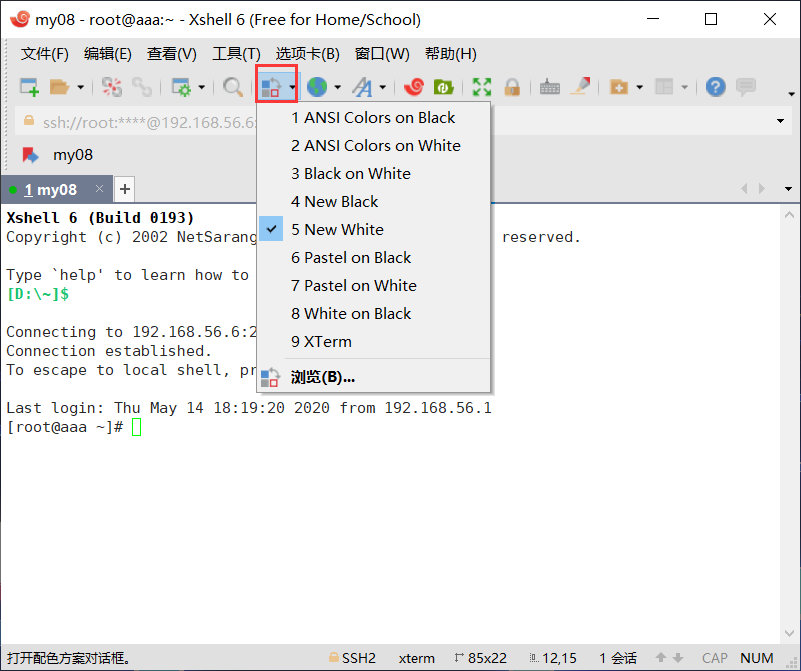801x671 pixels.
Task: Launch Xftp green toolbar icon
Action: [x=443, y=87]
